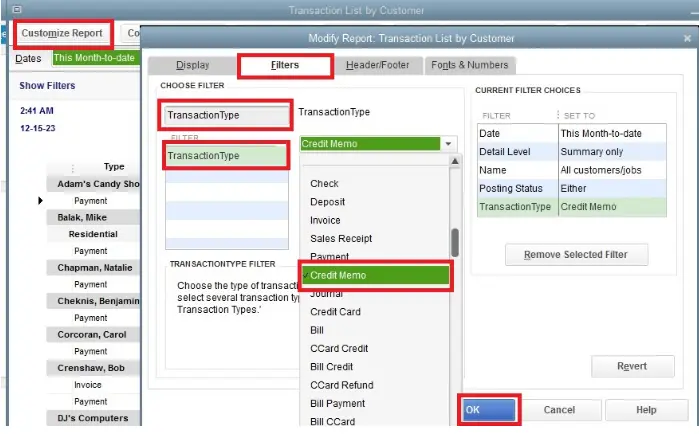Select Crenshaw, Bob customer row
Image resolution: width=699 pixels, height=434 pixels.
[x=94, y=368]
